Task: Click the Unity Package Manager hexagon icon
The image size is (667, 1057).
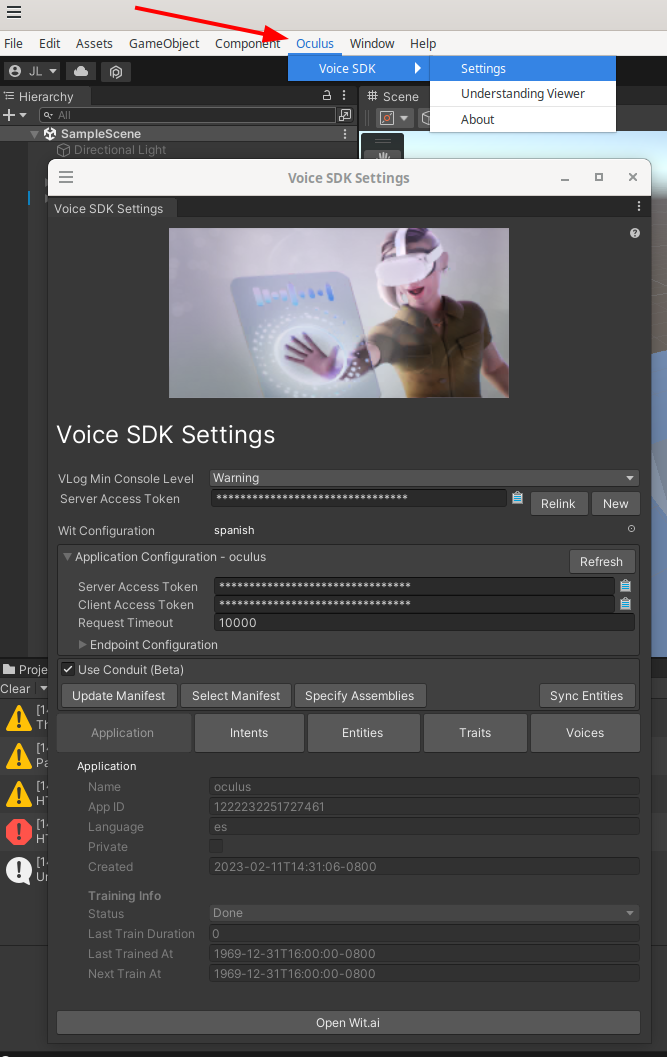Action: coord(116,71)
